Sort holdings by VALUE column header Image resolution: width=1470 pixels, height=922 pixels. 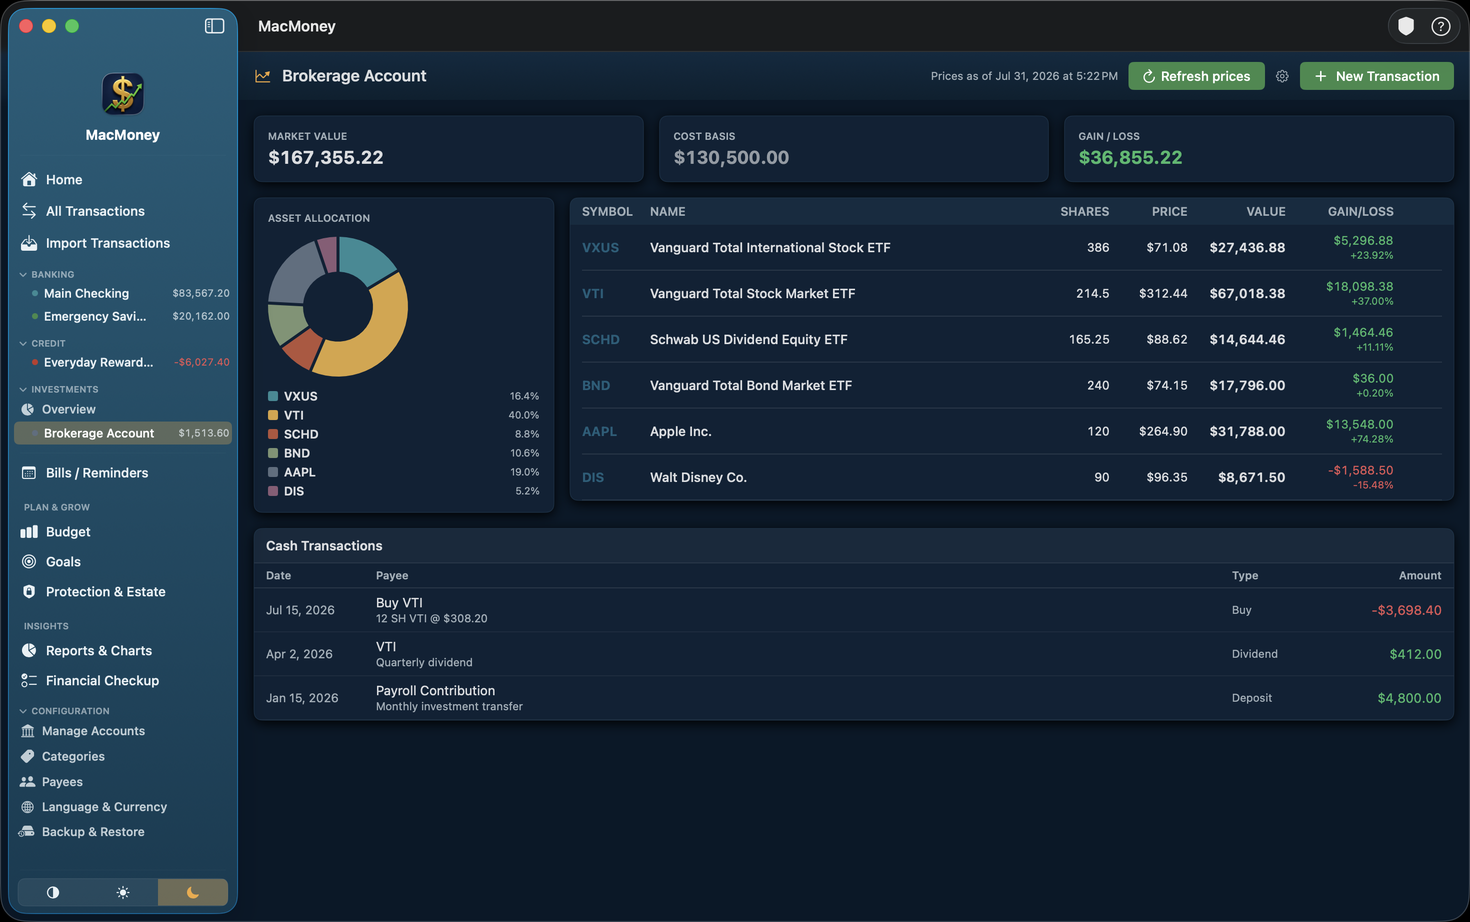point(1265,212)
